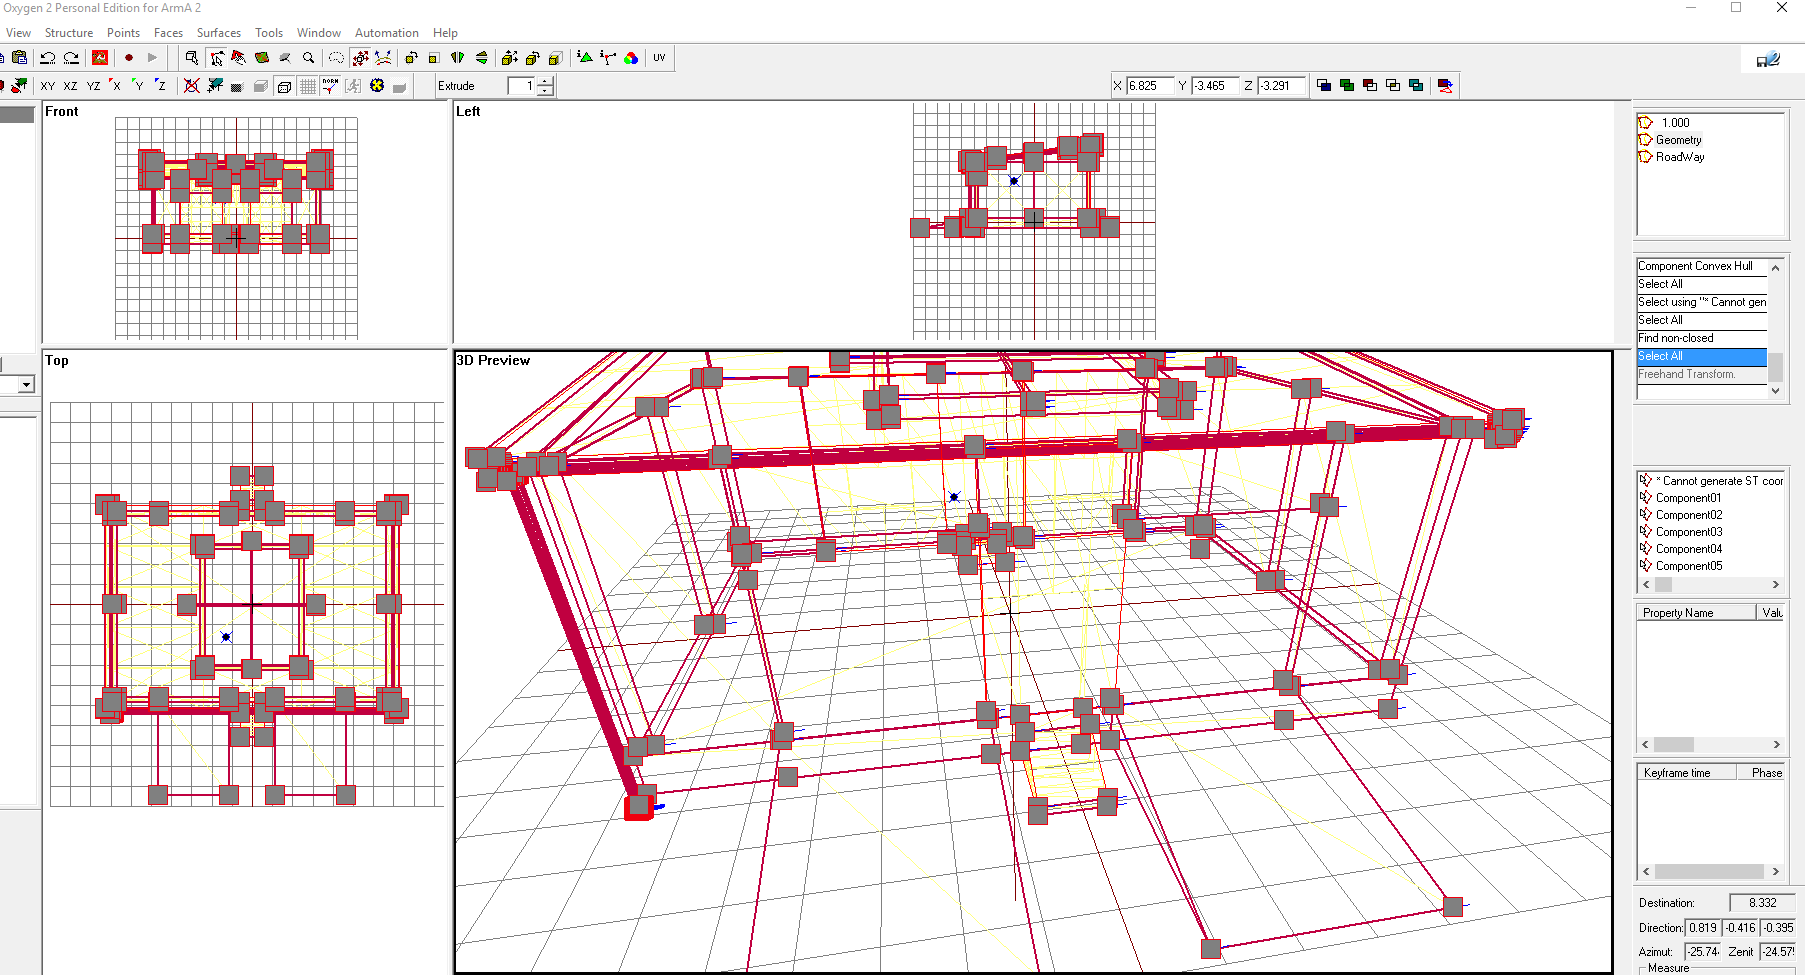
Task: Toggle the XZ plane constraint
Action: coord(70,86)
